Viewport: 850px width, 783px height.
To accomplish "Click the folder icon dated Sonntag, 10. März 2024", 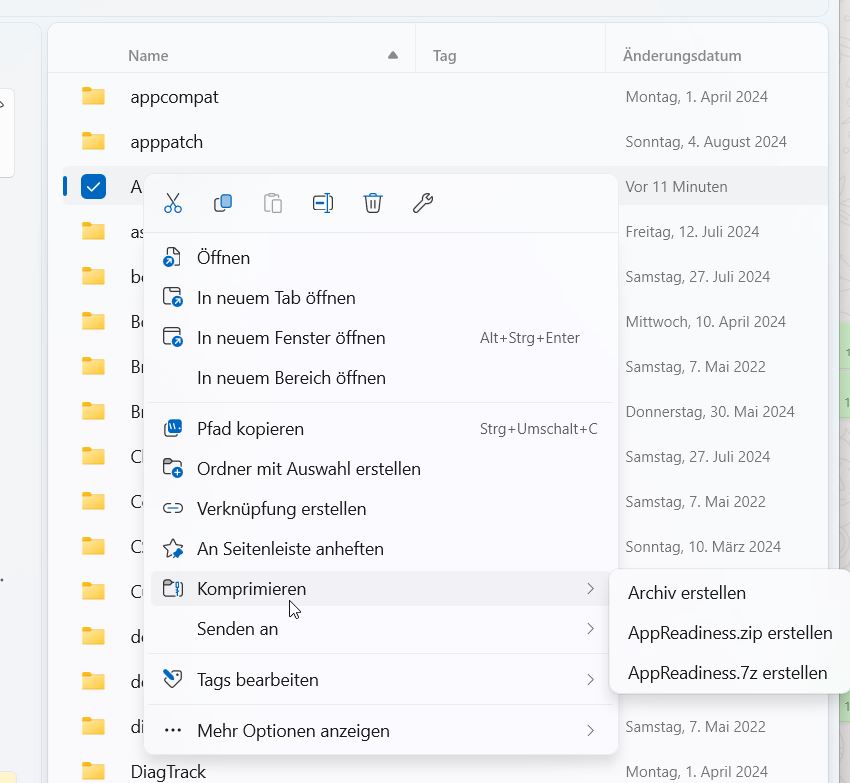I will 93,547.
